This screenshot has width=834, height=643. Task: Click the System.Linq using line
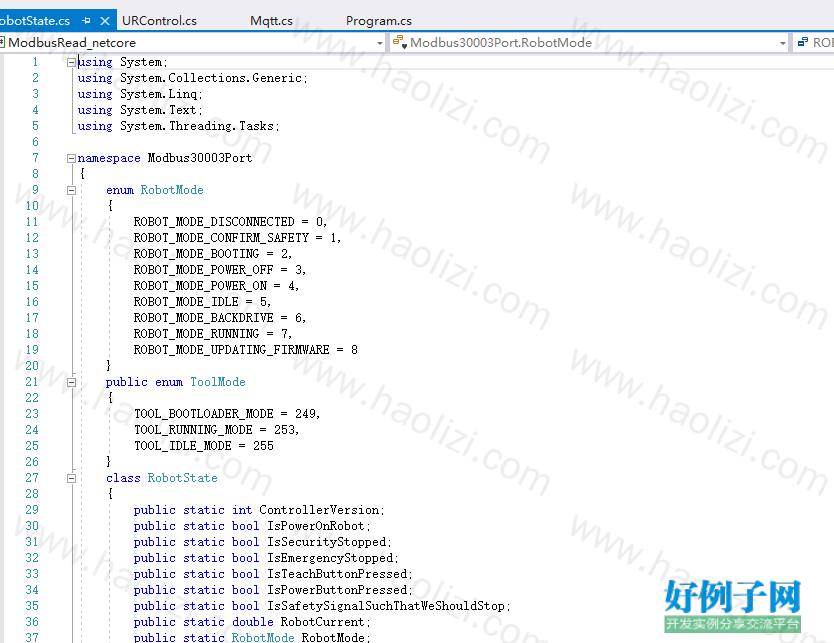coord(140,94)
